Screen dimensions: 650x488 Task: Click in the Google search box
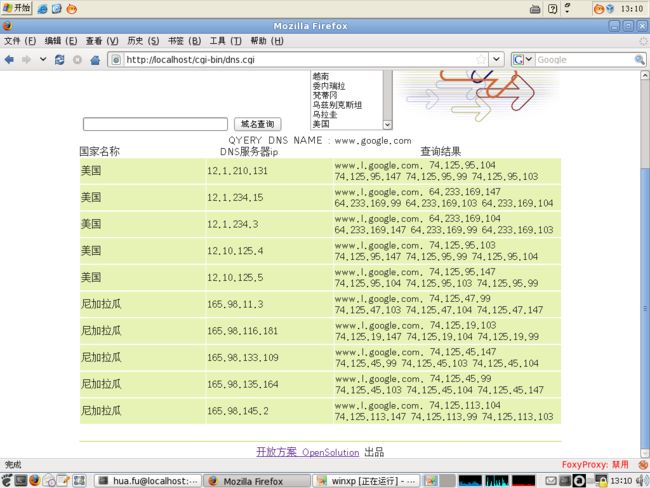point(585,60)
